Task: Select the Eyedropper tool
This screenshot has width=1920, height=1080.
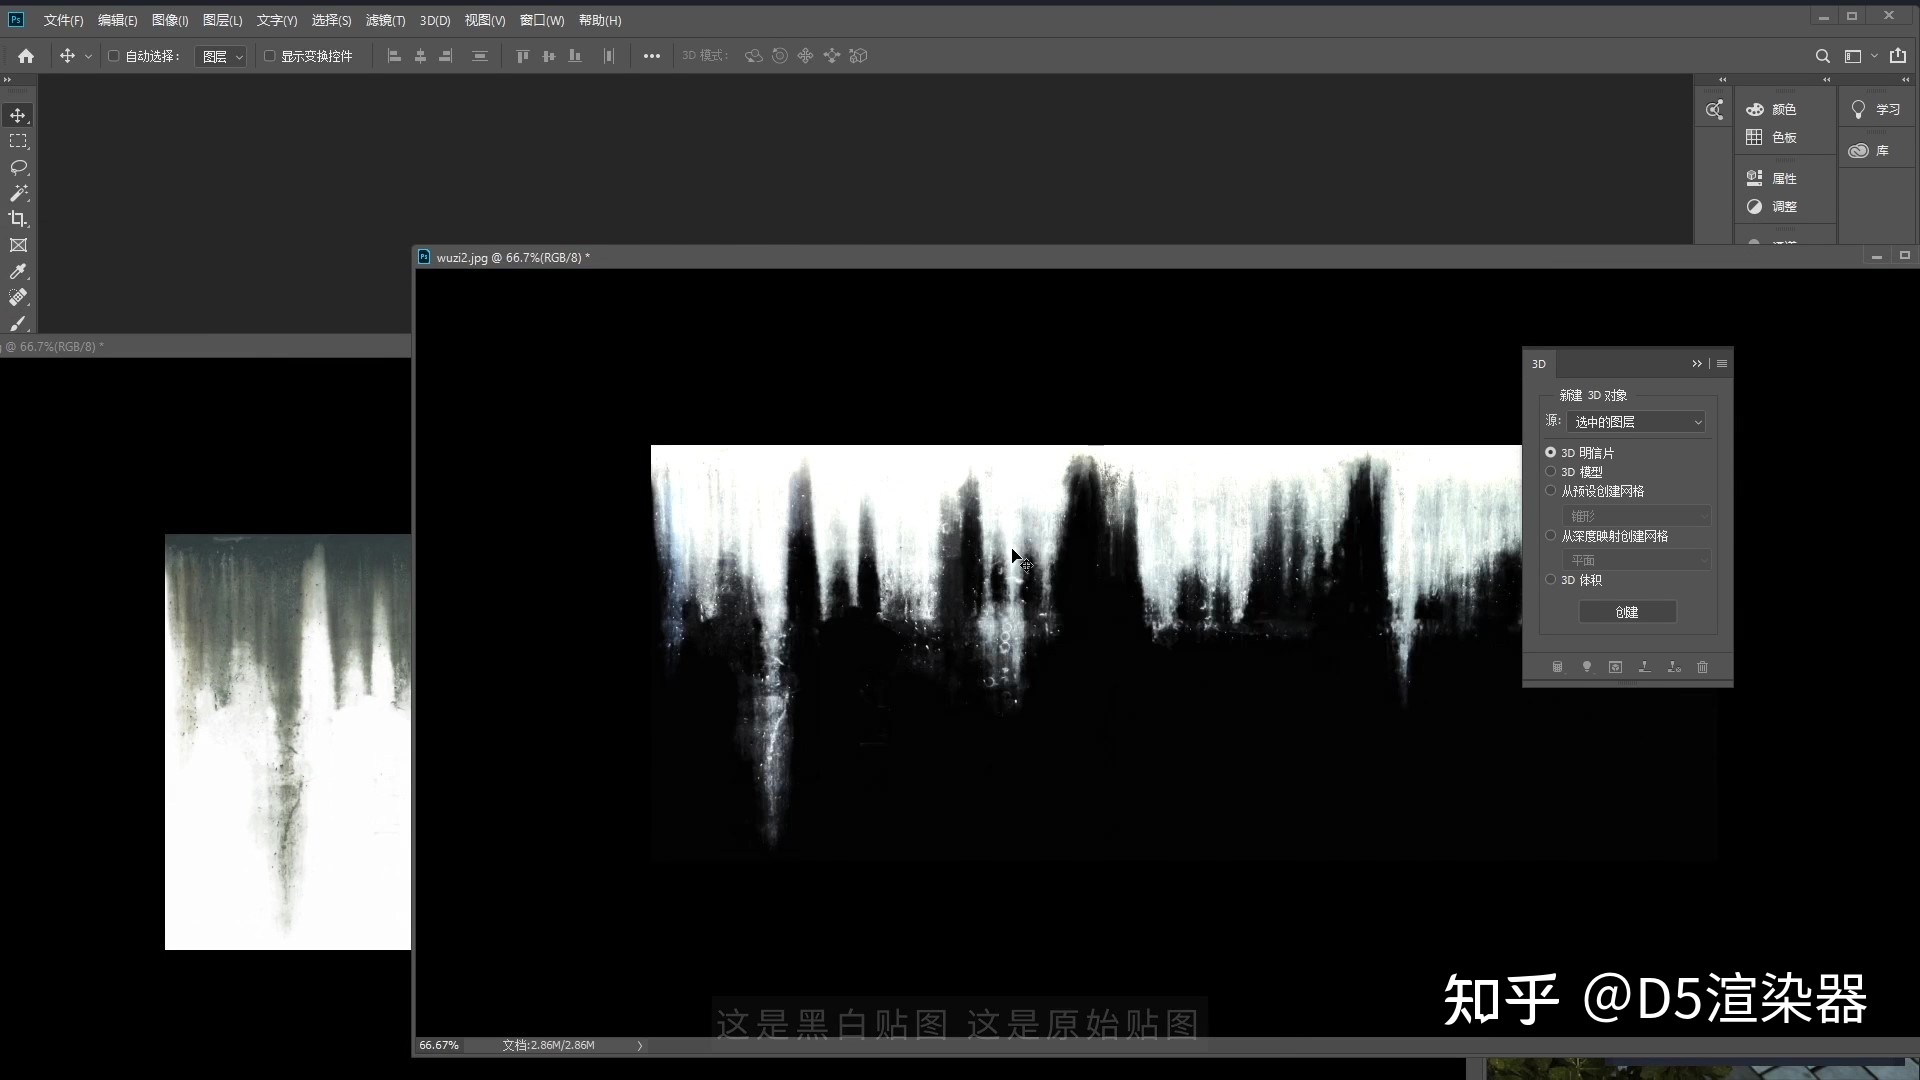Action: point(18,271)
